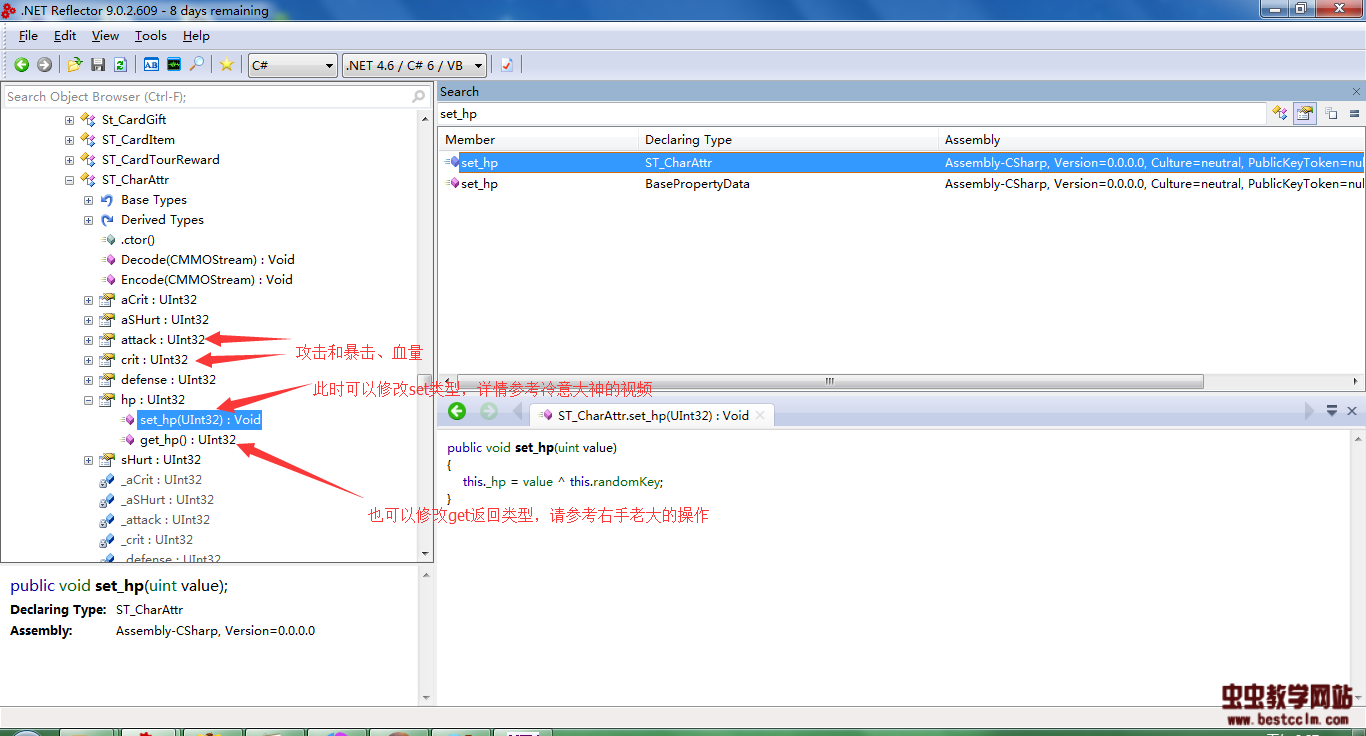Click the grey Forward arrow in main toolbar

coord(44,65)
